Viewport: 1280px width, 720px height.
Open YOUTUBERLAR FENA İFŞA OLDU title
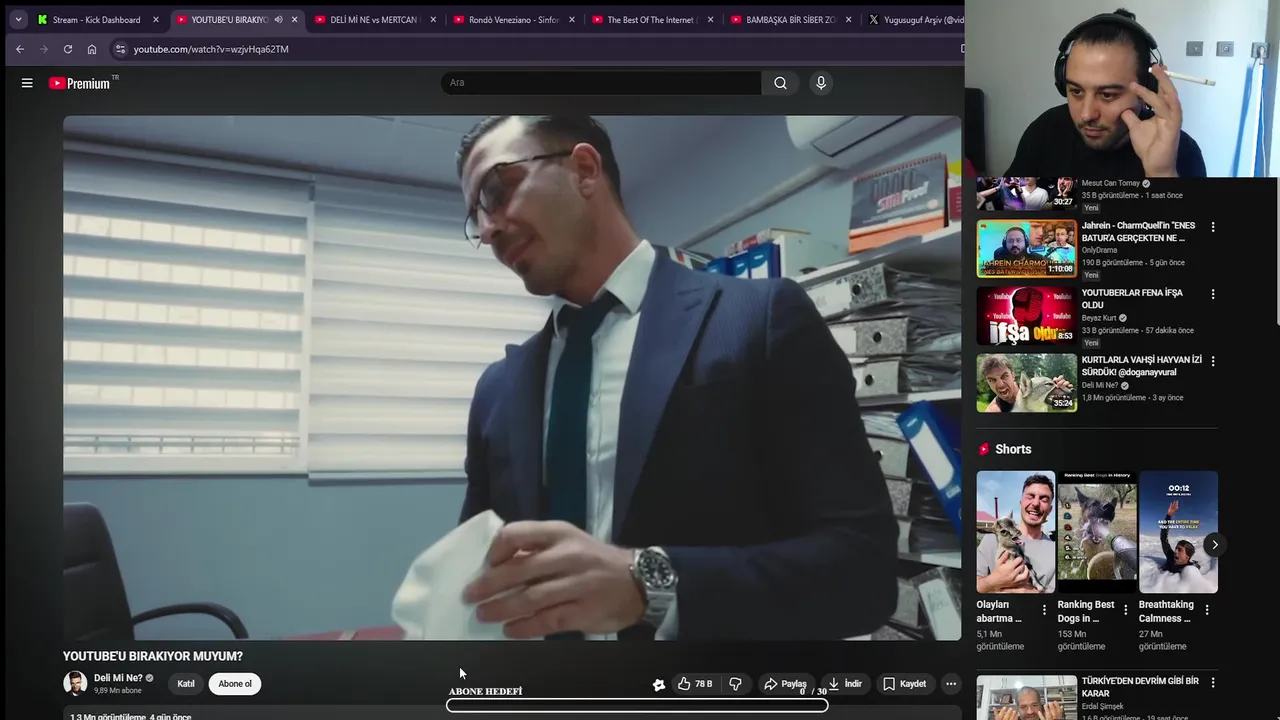click(1132, 299)
